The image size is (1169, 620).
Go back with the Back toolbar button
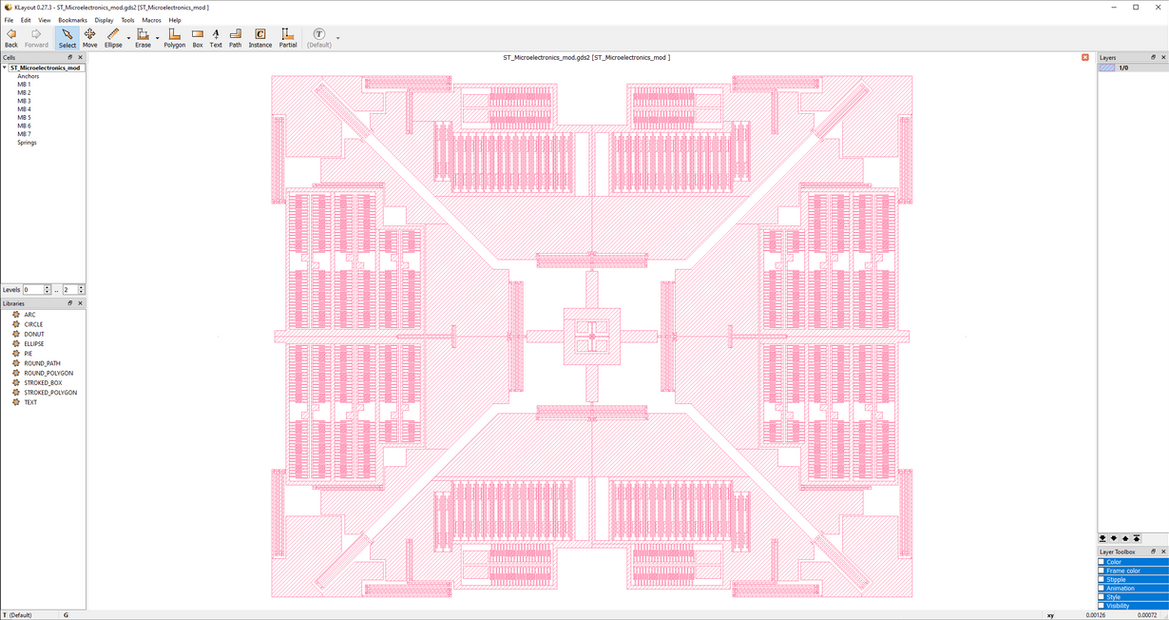[x=11, y=37]
